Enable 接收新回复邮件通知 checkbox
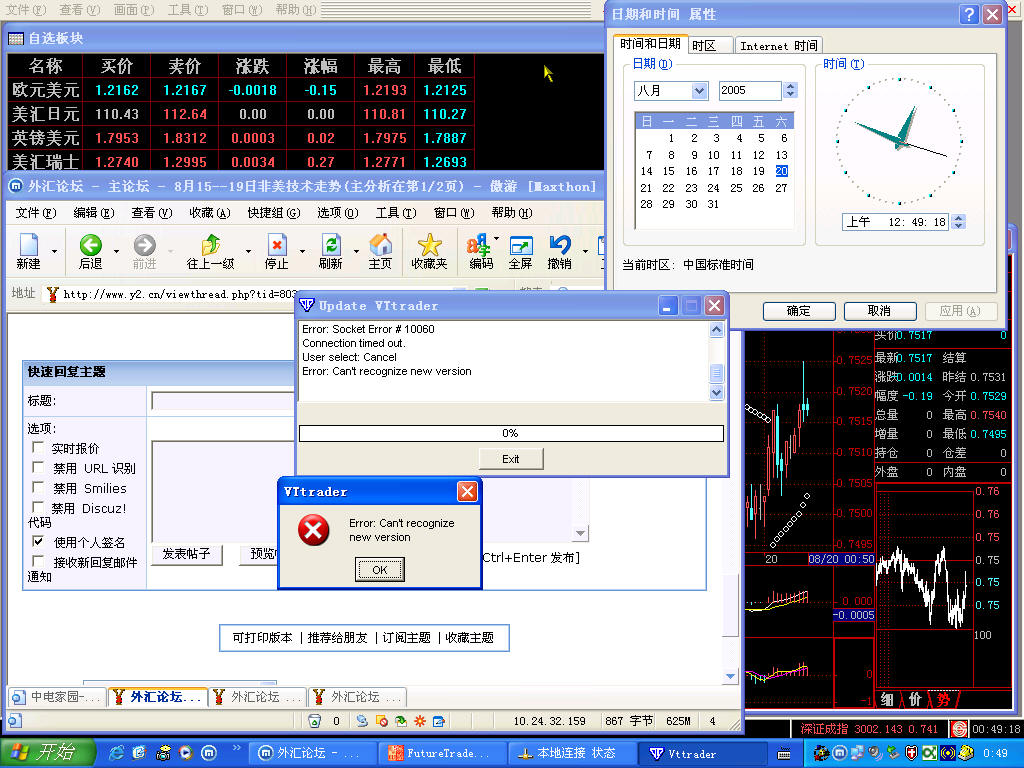The width and height of the screenshot is (1024, 768). click(x=38, y=562)
